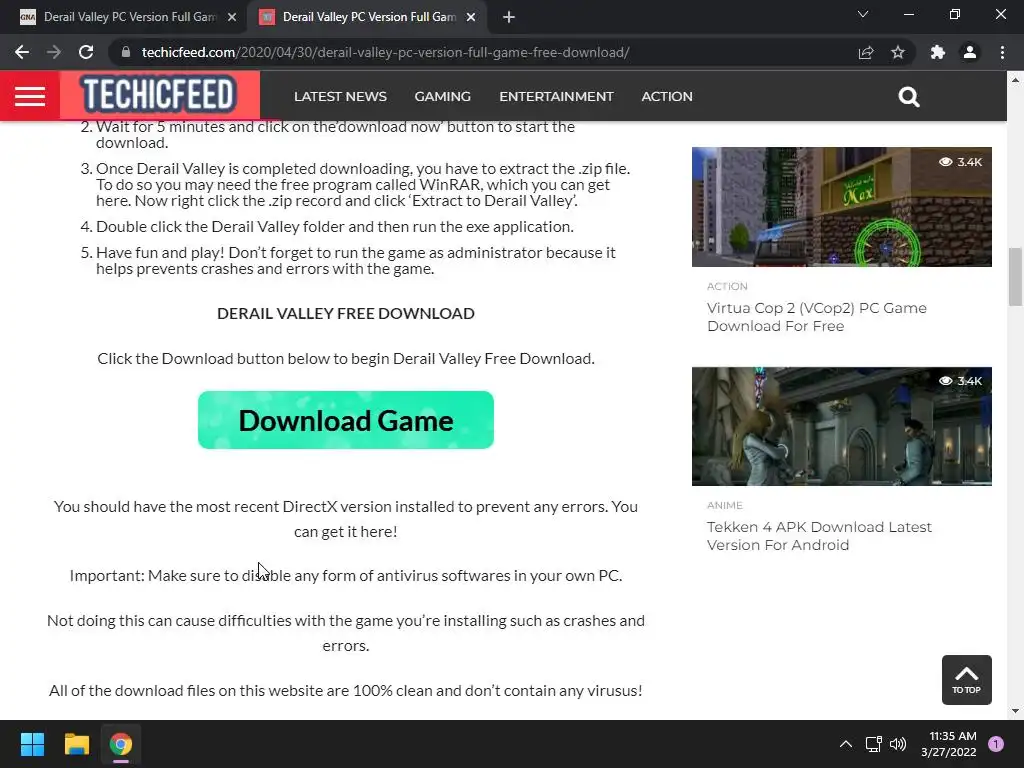Open the Gaming menu item
Screen dimensions: 1024x768
click(x=442, y=97)
